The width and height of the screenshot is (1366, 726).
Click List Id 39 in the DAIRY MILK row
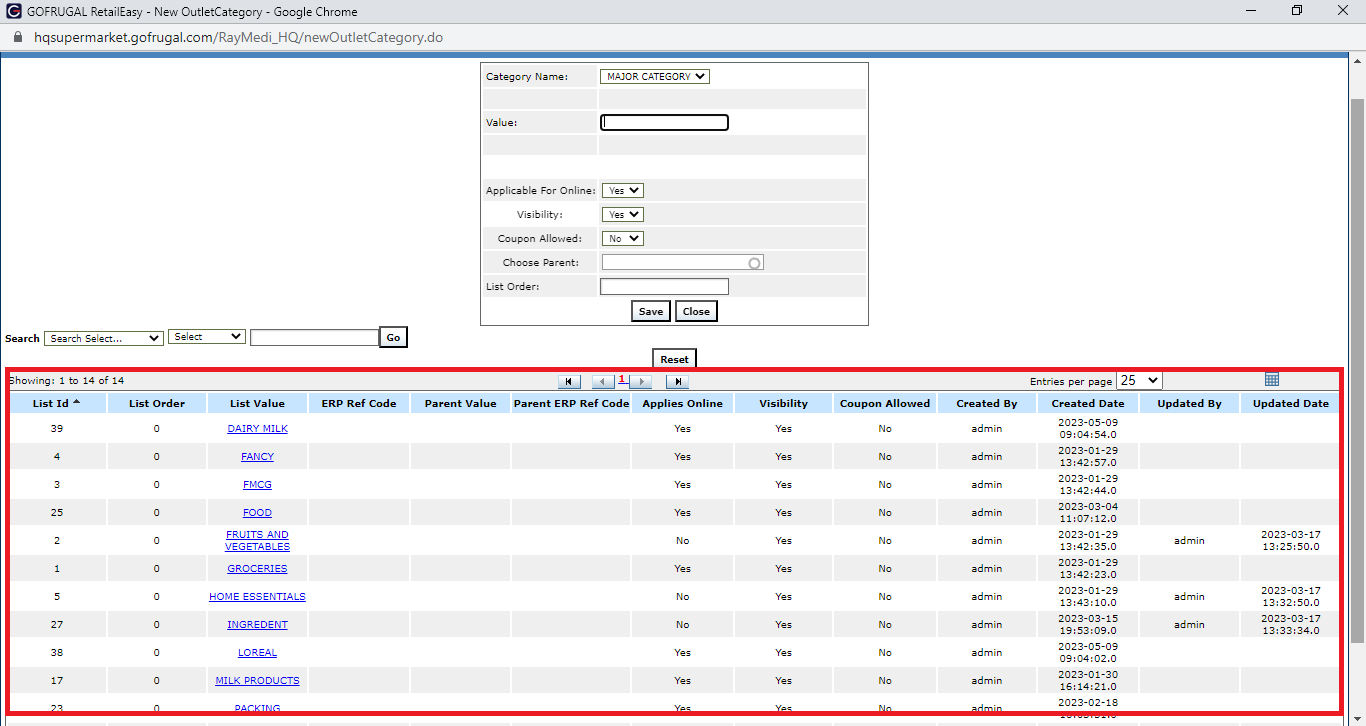pyautogui.click(x=57, y=429)
